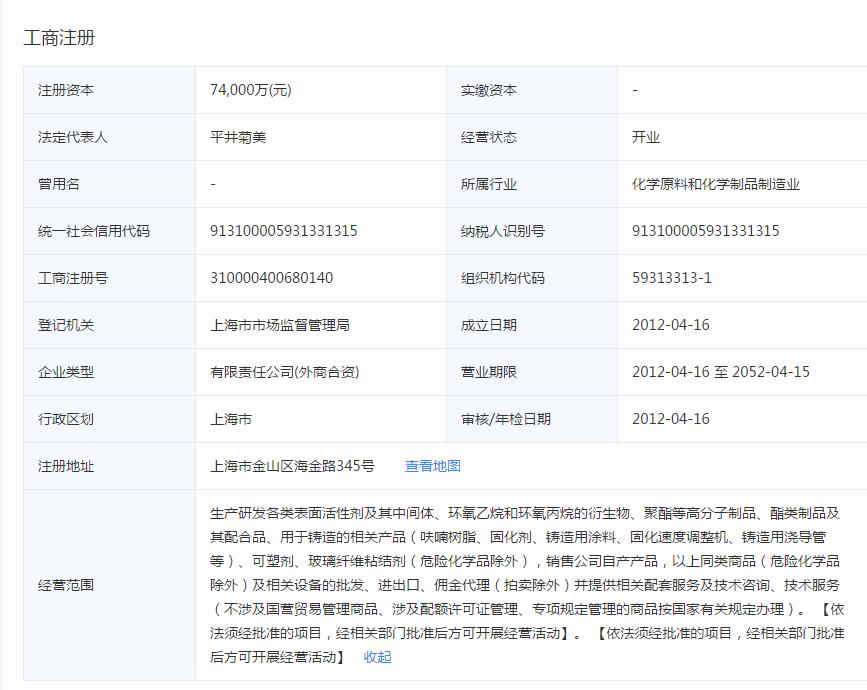The width and height of the screenshot is (867, 690).
Task: Collapse business scope with 收起 link
Action: click(377, 657)
